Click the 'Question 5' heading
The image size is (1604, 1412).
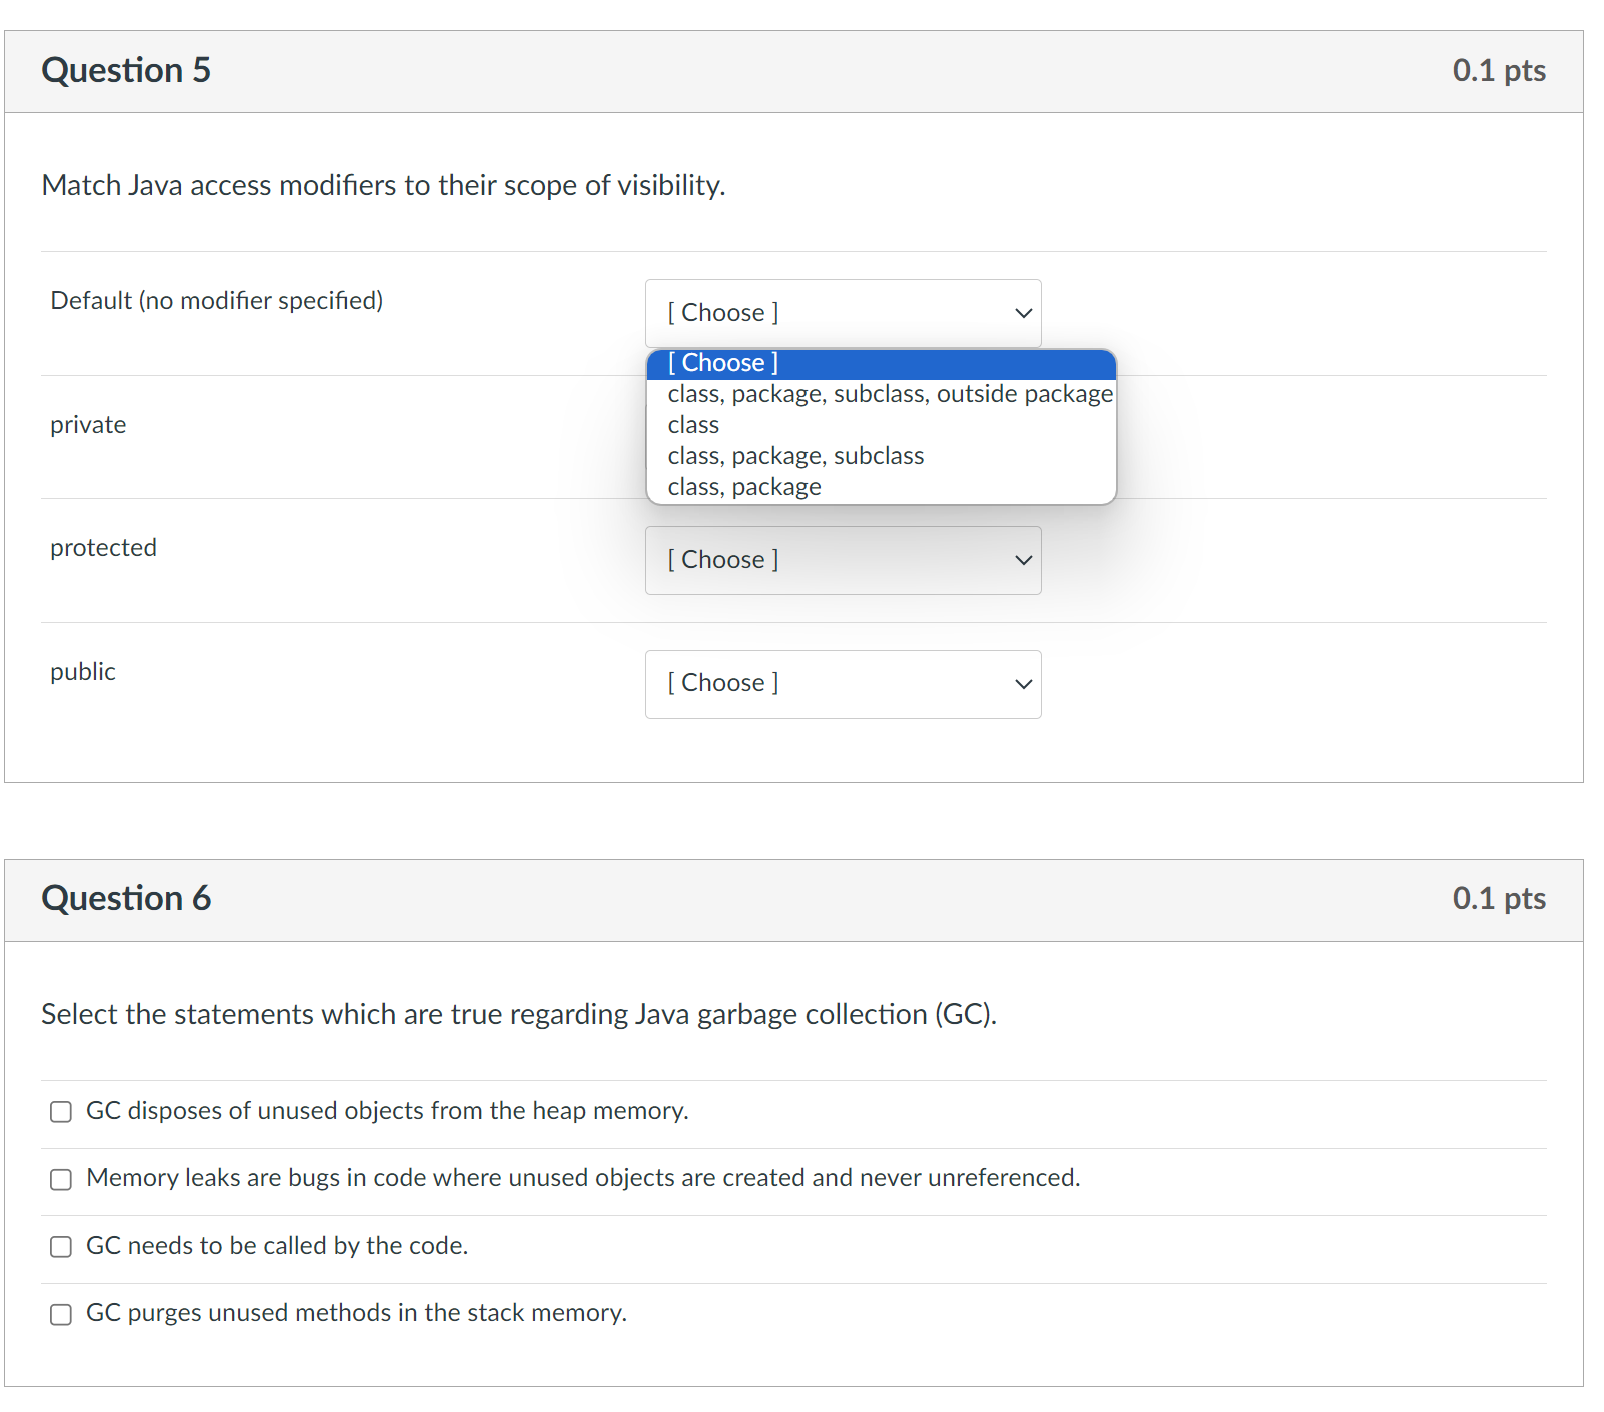(126, 70)
